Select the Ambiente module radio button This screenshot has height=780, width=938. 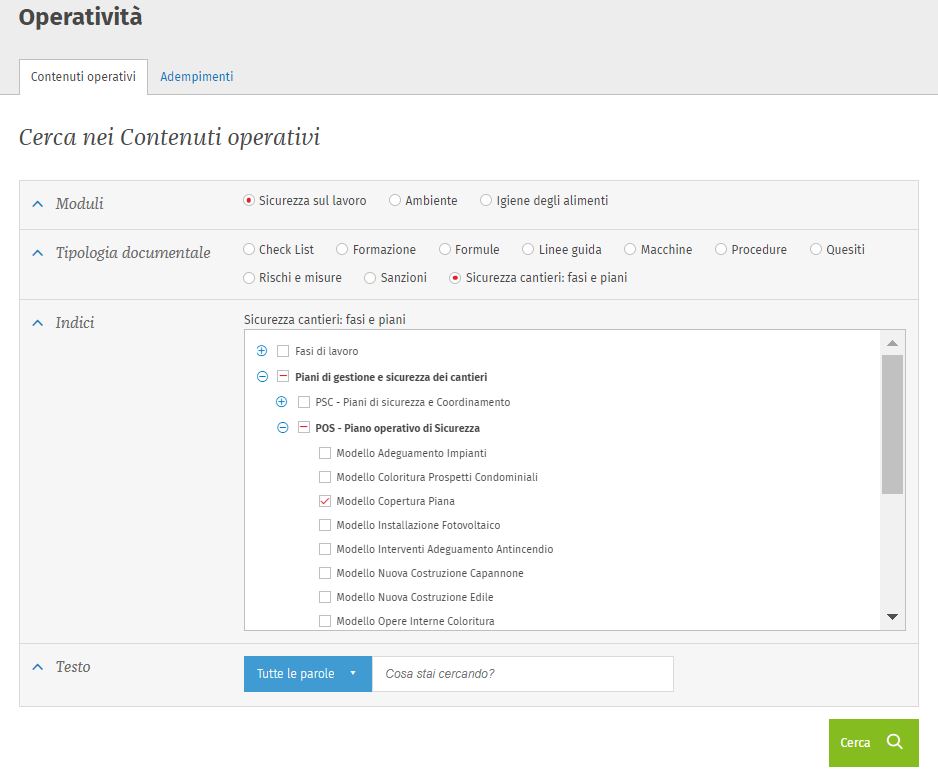click(395, 201)
